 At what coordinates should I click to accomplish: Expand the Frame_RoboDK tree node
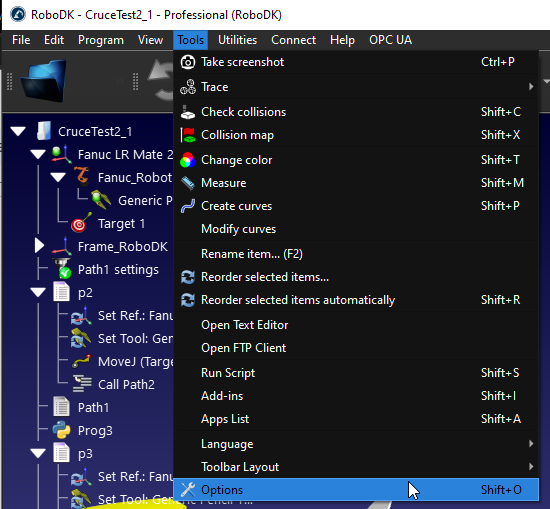tap(39, 246)
